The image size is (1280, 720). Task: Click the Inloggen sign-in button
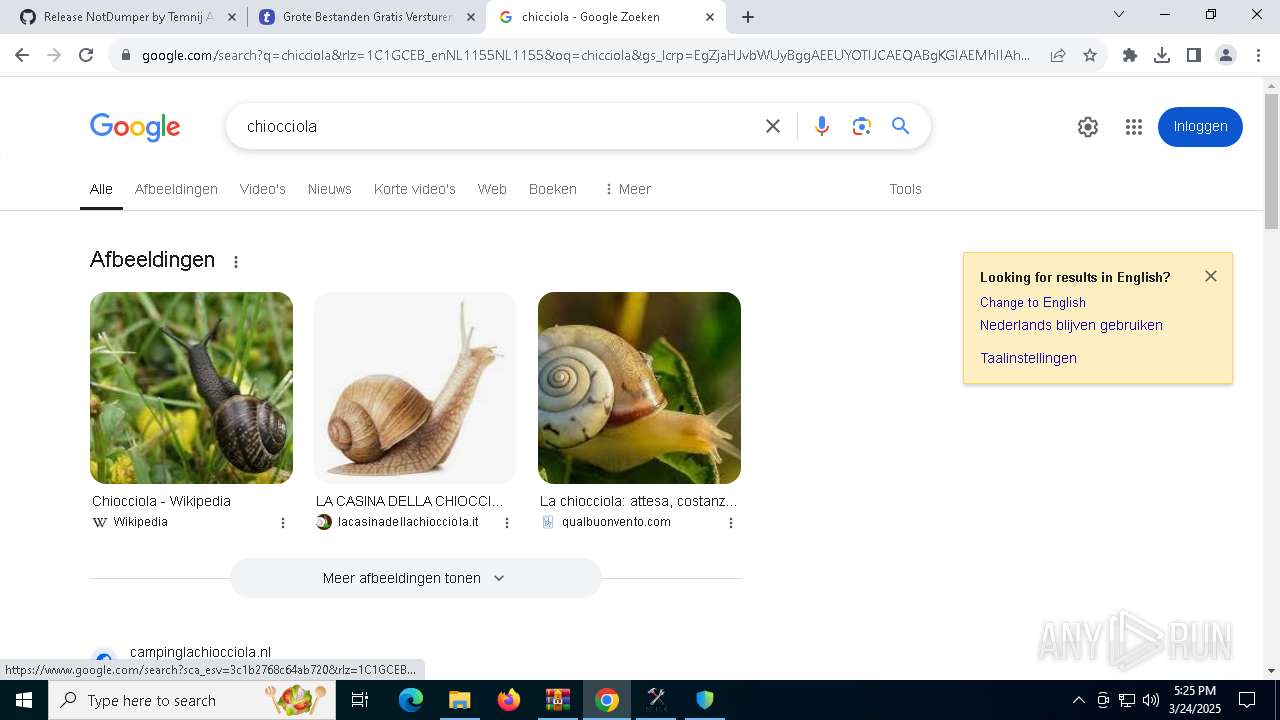(x=1200, y=127)
